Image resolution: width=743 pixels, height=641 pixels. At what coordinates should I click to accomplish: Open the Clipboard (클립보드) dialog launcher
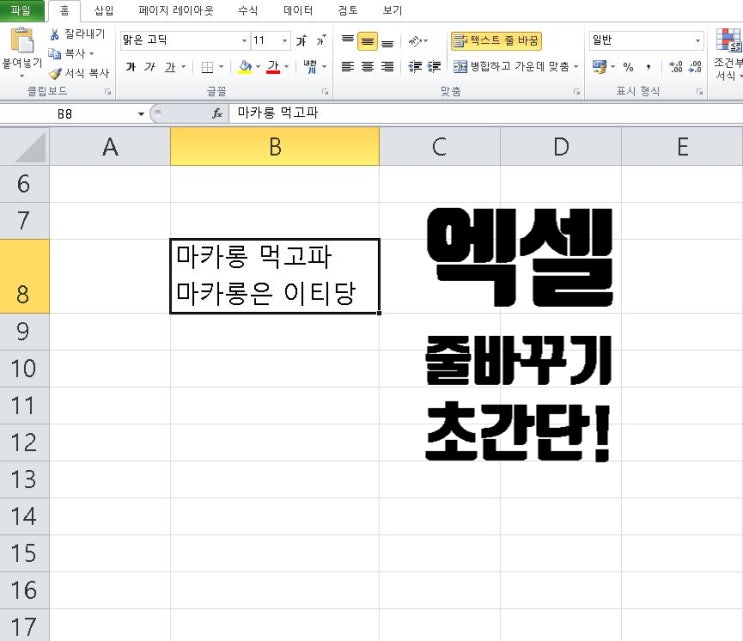pyautogui.click(x=108, y=92)
